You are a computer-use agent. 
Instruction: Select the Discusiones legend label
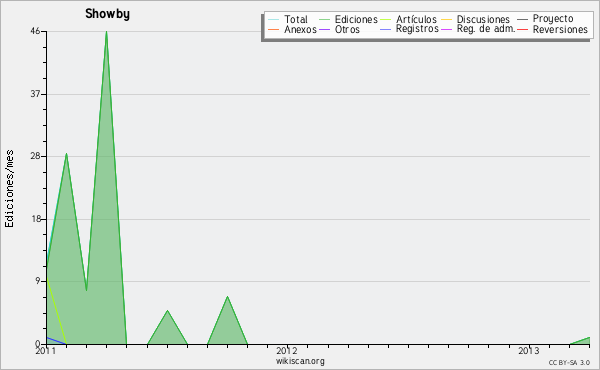click(483, 20)
